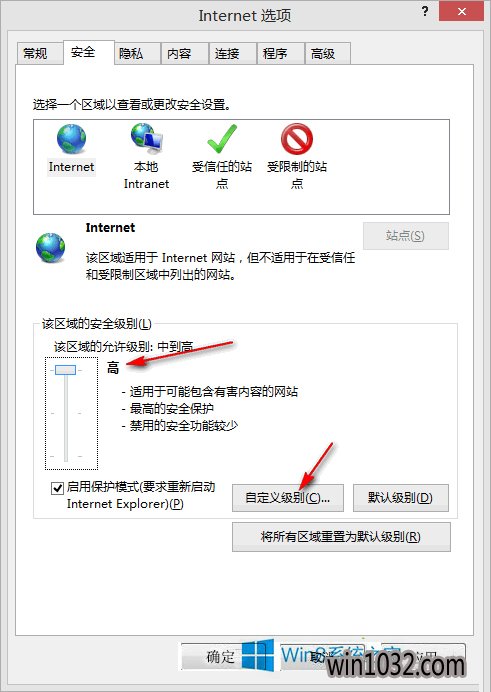The image size is (491, 692).
Task: Close the Internet 选项 dialog
Action: click(x=461, y=11)
